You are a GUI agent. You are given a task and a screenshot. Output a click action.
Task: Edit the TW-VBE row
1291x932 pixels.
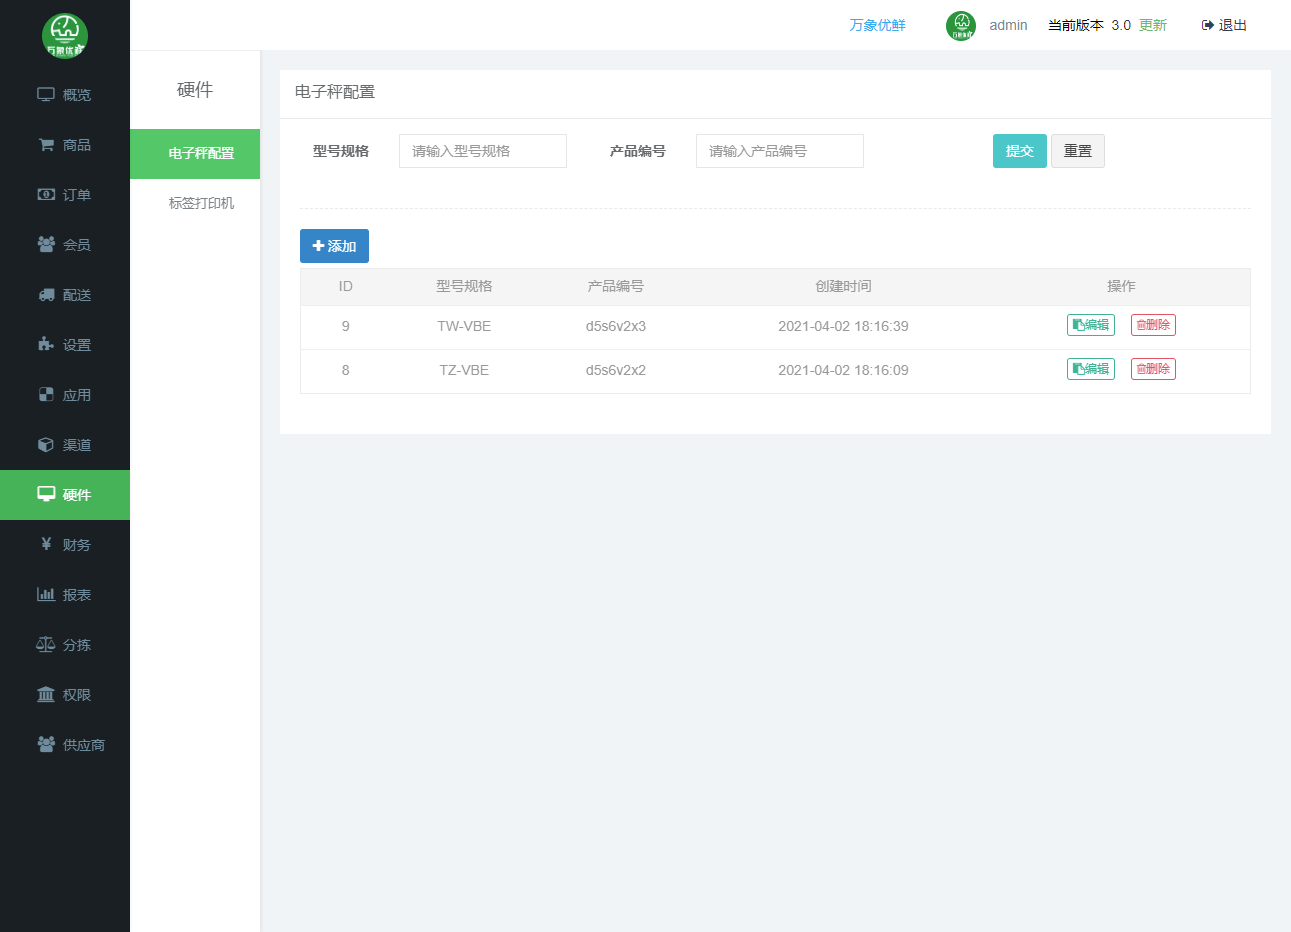tap(1090, 325)
